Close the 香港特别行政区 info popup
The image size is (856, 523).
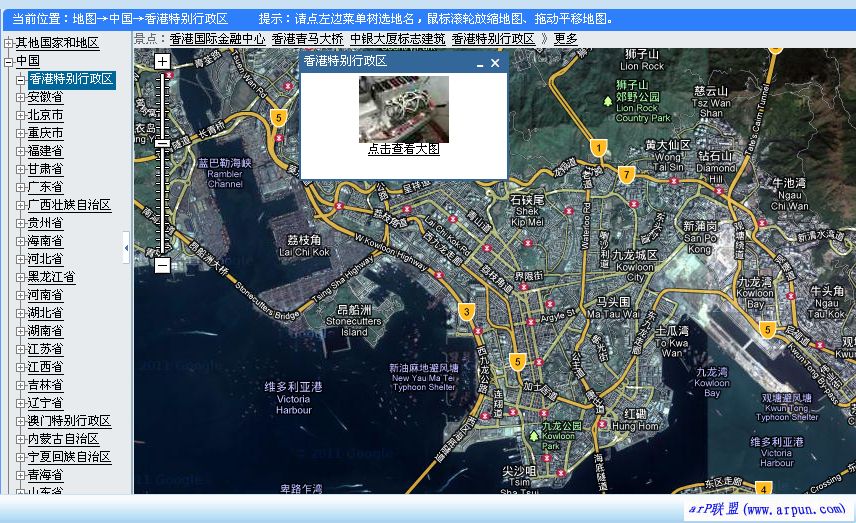pos(495,63)
